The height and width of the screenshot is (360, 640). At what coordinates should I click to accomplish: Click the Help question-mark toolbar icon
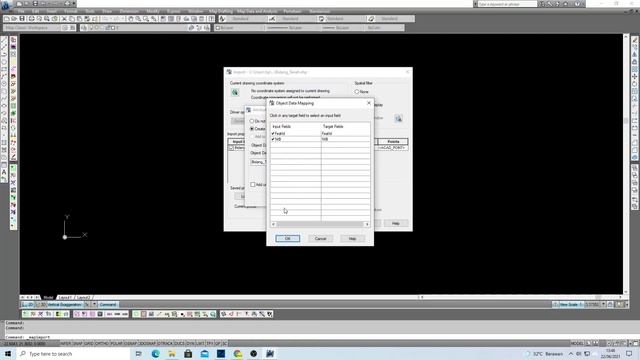tap(211, 19)
